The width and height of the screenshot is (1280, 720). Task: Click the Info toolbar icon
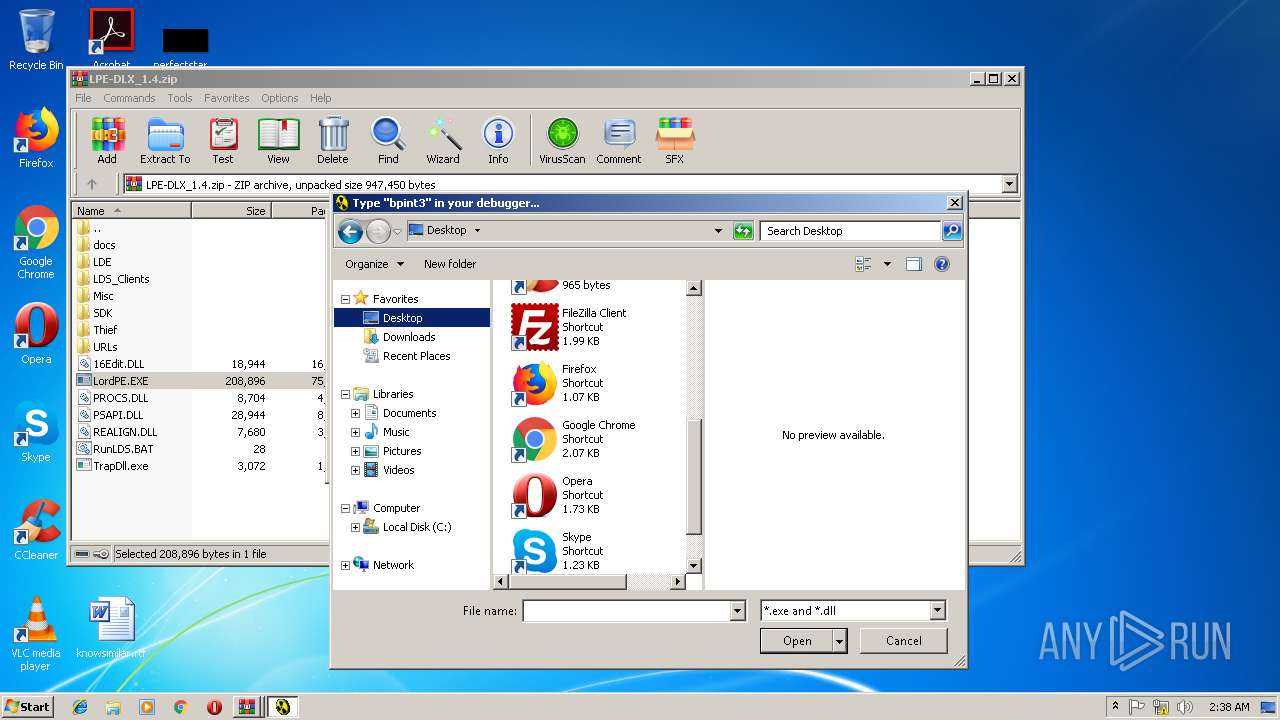click(x=498, y=141)
